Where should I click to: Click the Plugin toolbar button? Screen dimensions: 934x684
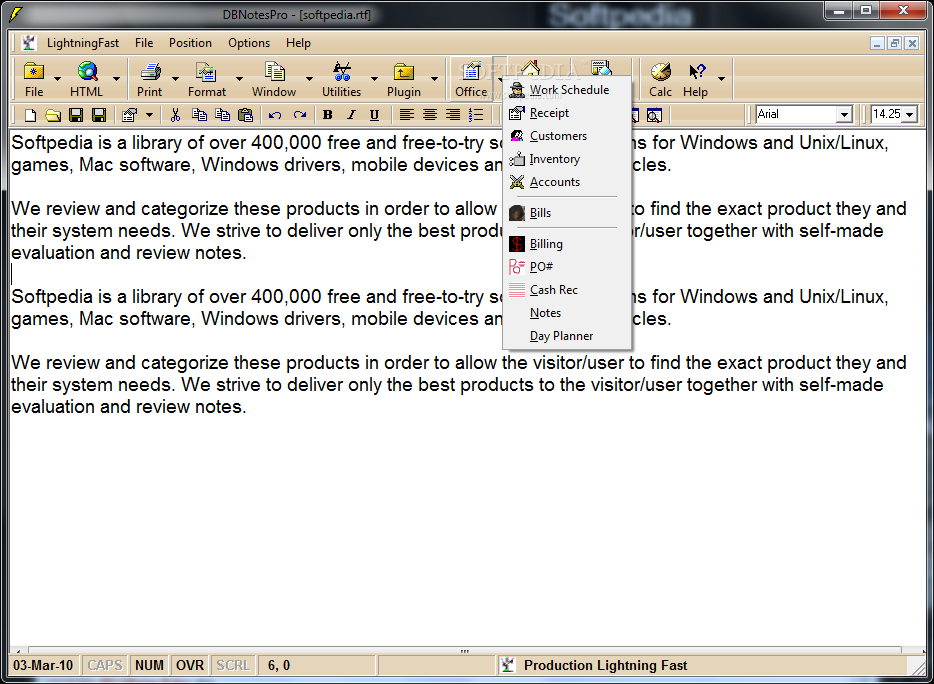[404, 79]
